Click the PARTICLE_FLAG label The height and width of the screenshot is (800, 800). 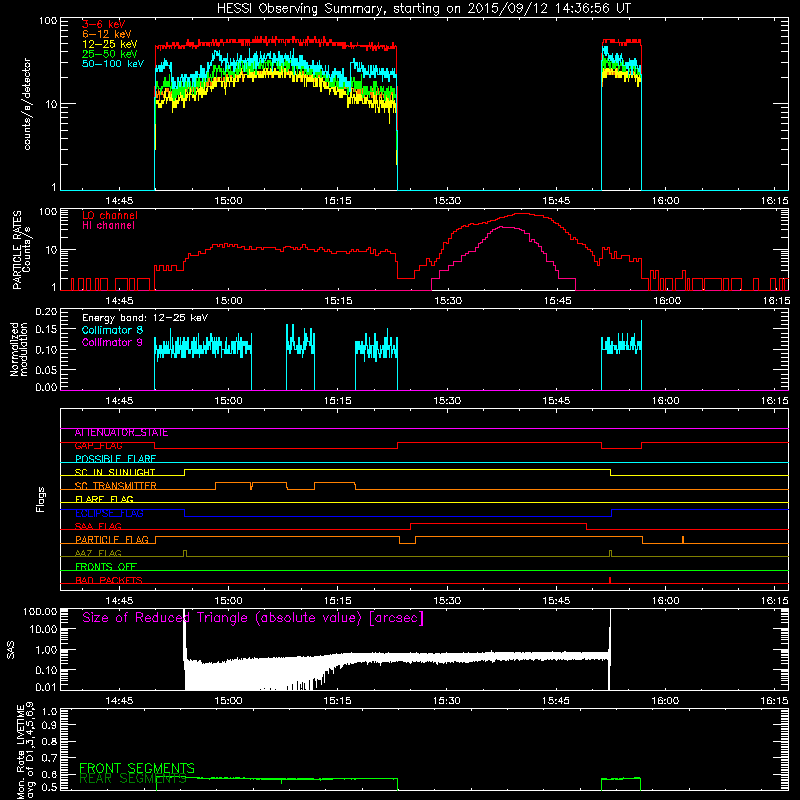tap(112, 540)
